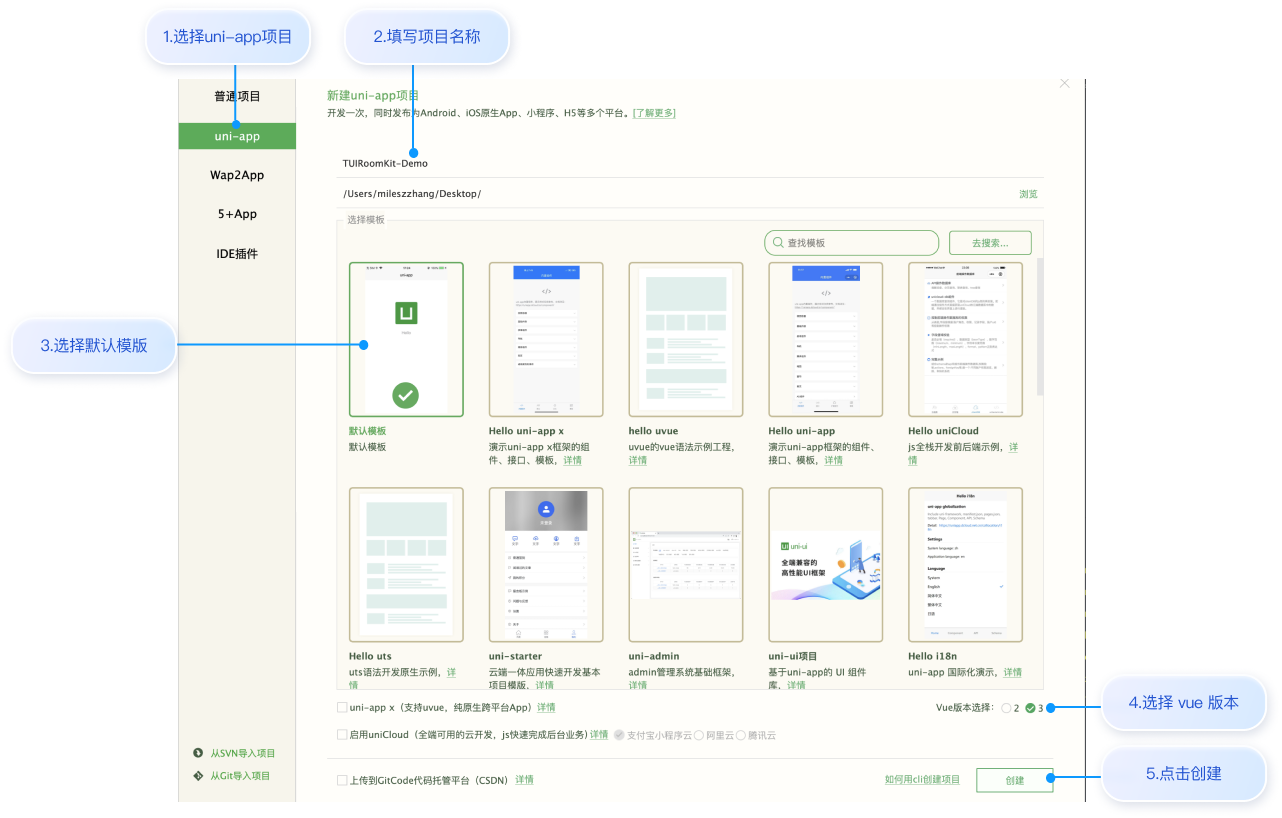Select the 默认模板 template thumbnail
The width and height of the screenshot is (1282, 818).
click(x=406, y=339)
